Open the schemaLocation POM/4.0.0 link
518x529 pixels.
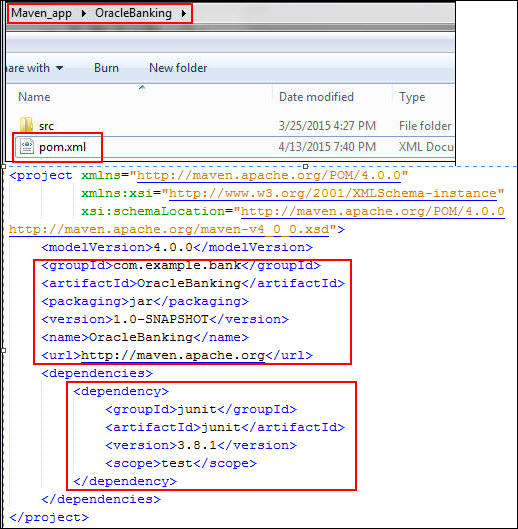(373, 212)
